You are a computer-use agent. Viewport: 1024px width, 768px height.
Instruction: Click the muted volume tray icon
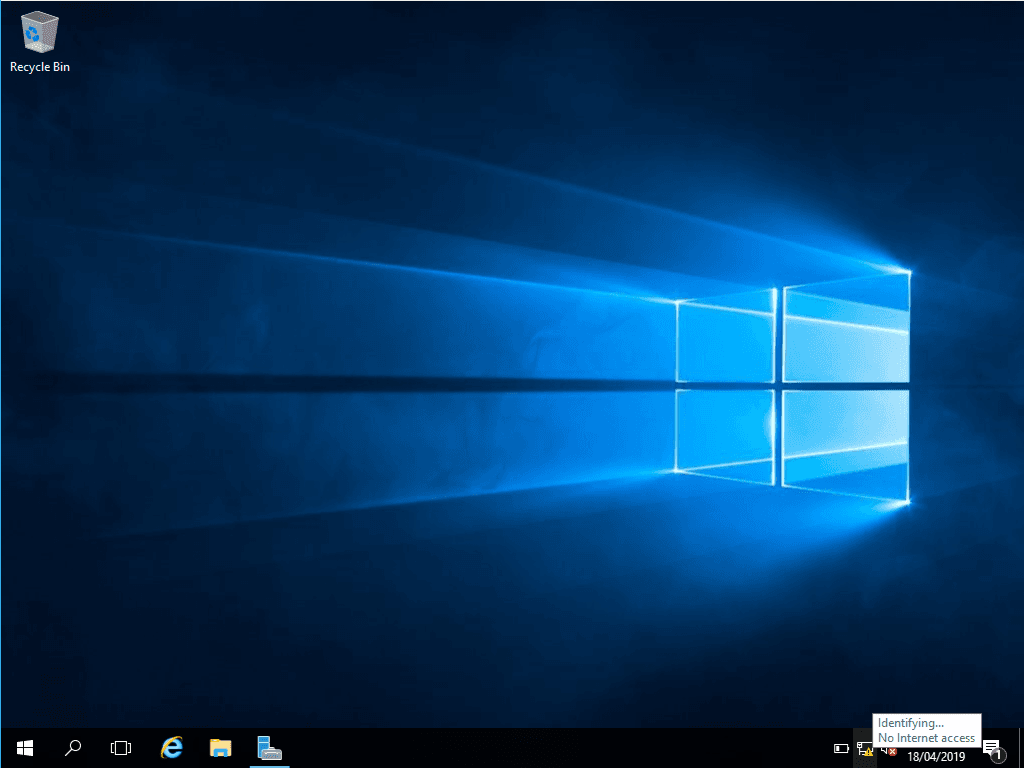[x=888, y=750]
